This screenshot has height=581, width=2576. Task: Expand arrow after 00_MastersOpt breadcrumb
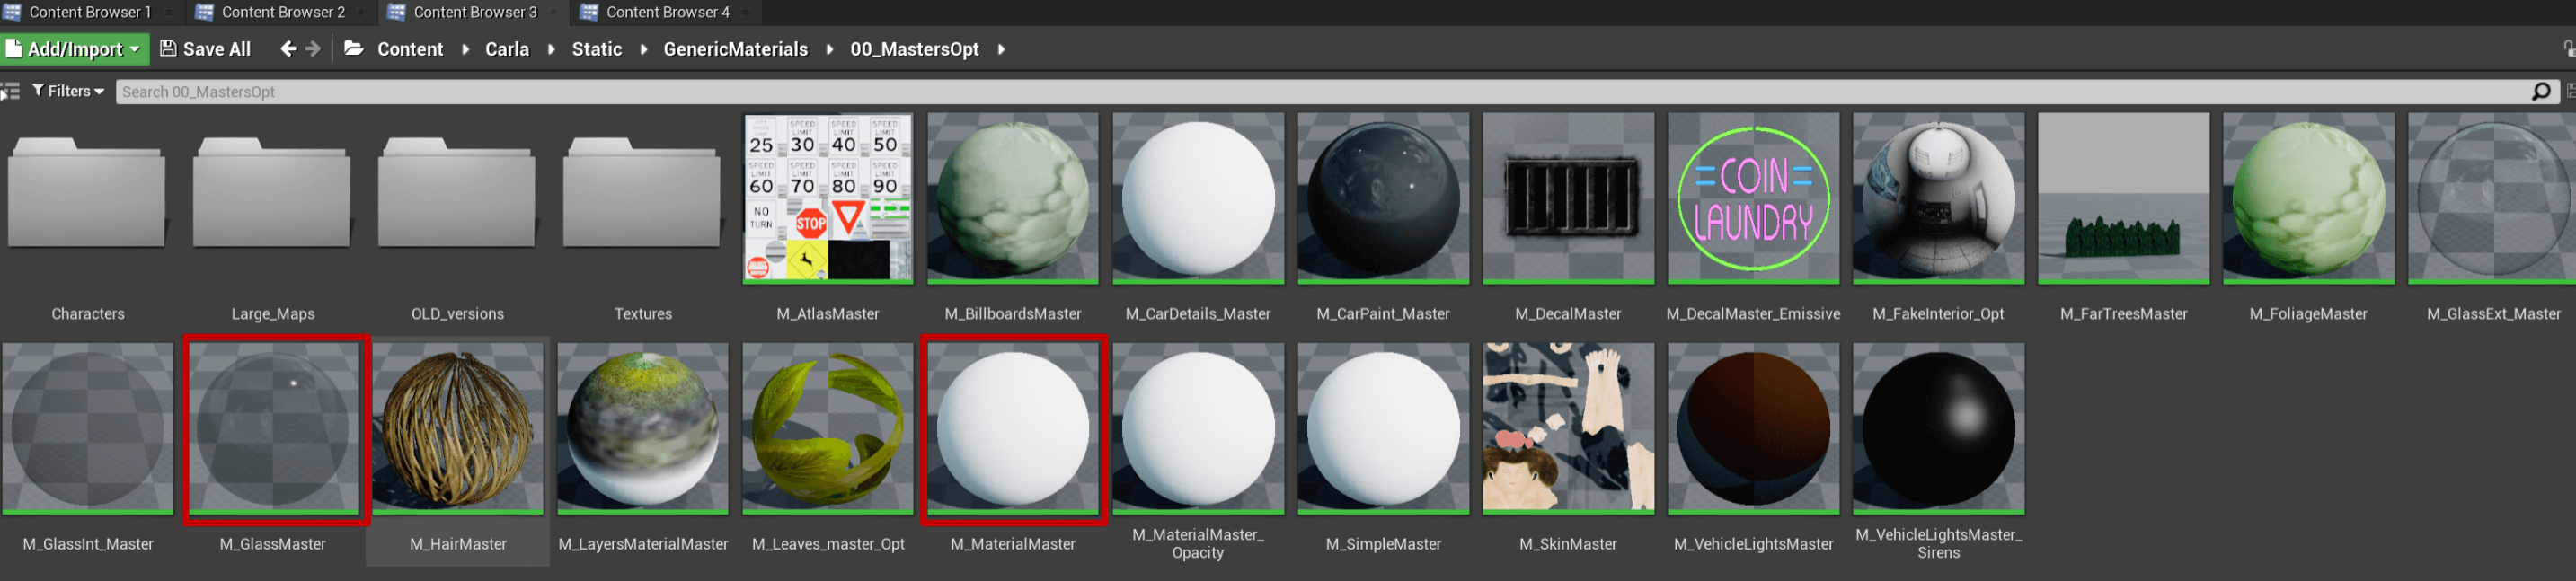pos(1001,50)
